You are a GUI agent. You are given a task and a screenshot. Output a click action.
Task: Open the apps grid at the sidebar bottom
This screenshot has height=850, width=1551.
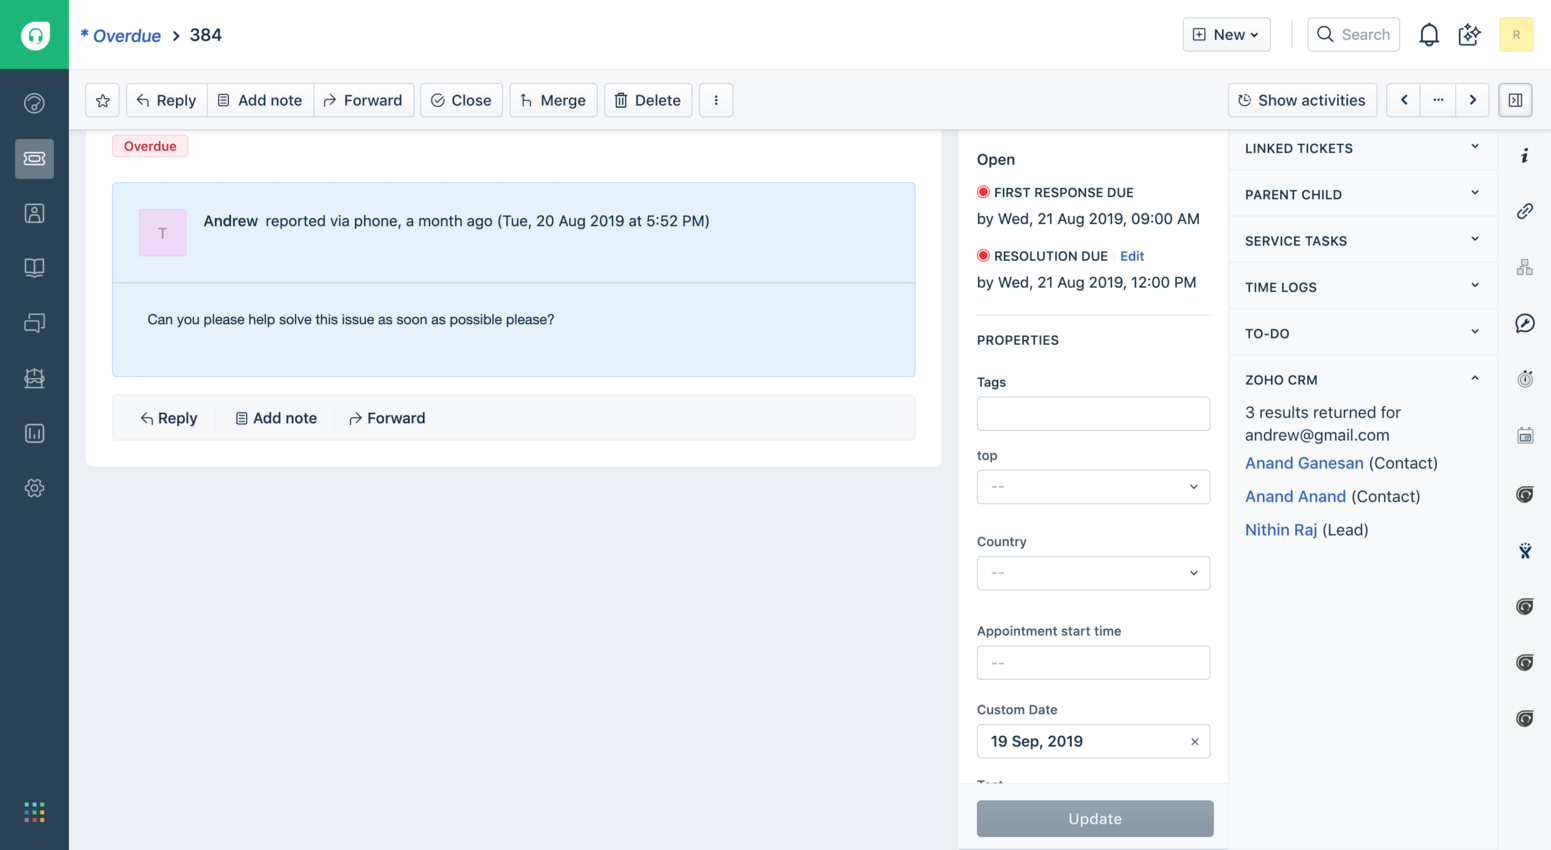pos(35,811)
